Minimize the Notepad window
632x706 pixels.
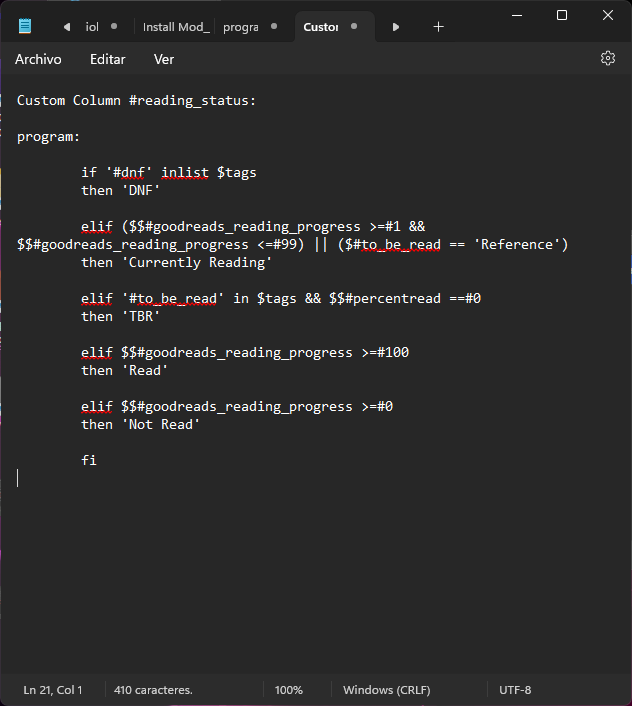click(517, 15)
